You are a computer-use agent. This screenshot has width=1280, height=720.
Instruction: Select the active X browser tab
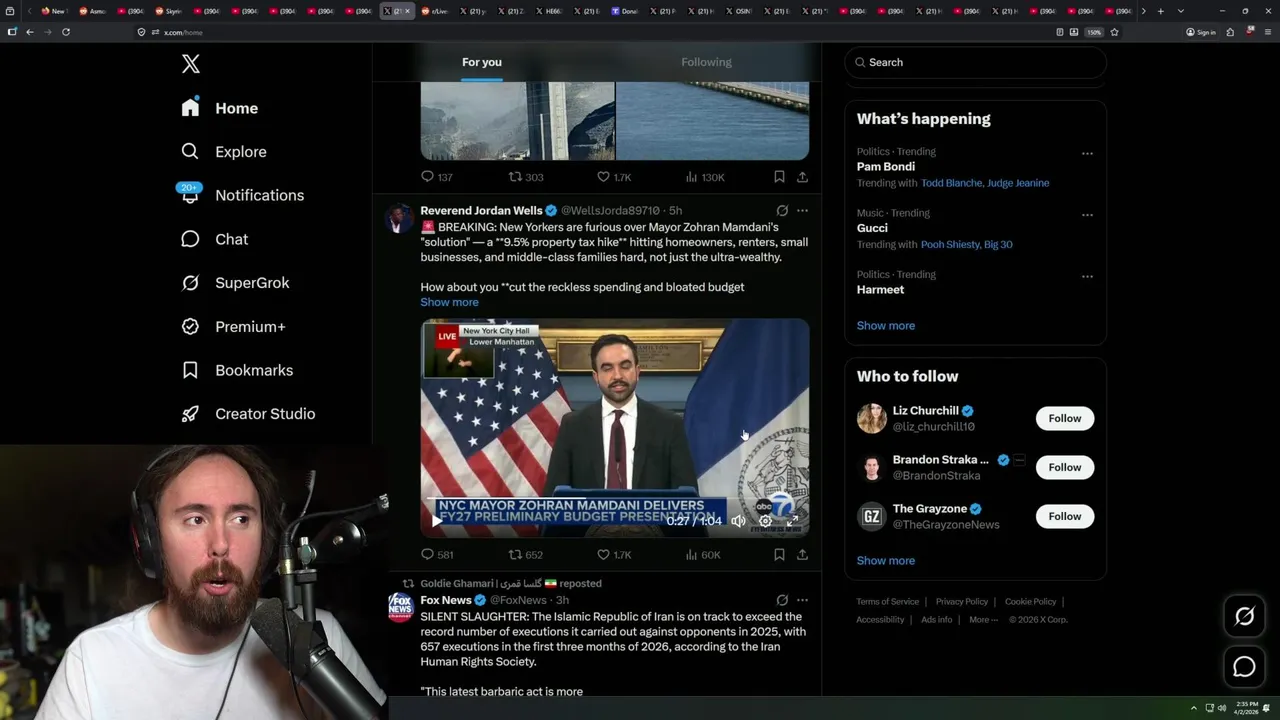point(396,11)
